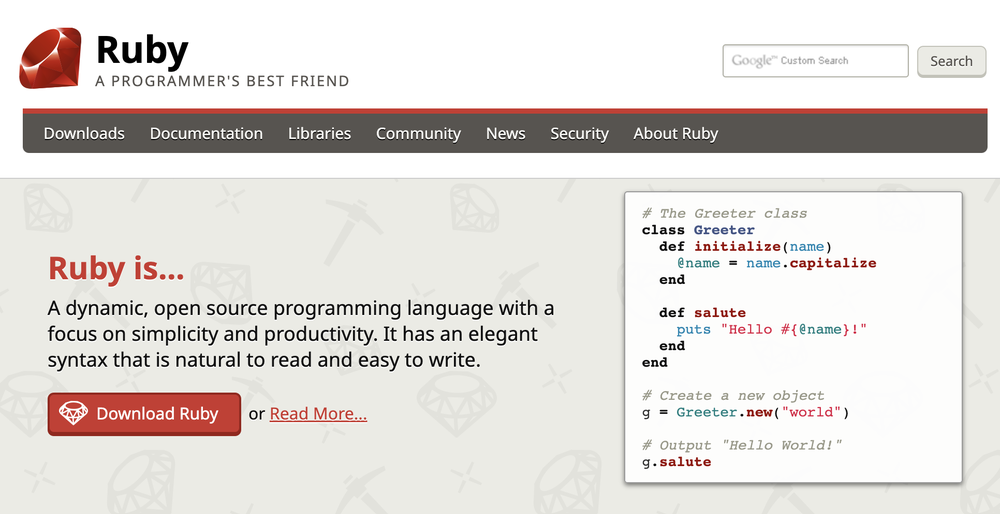1000x514 pixels.
Task: Click "A PROGRAMMER'S BEST FRIEND" tagline
Action: pyautogui.click(x=222, y=81)
